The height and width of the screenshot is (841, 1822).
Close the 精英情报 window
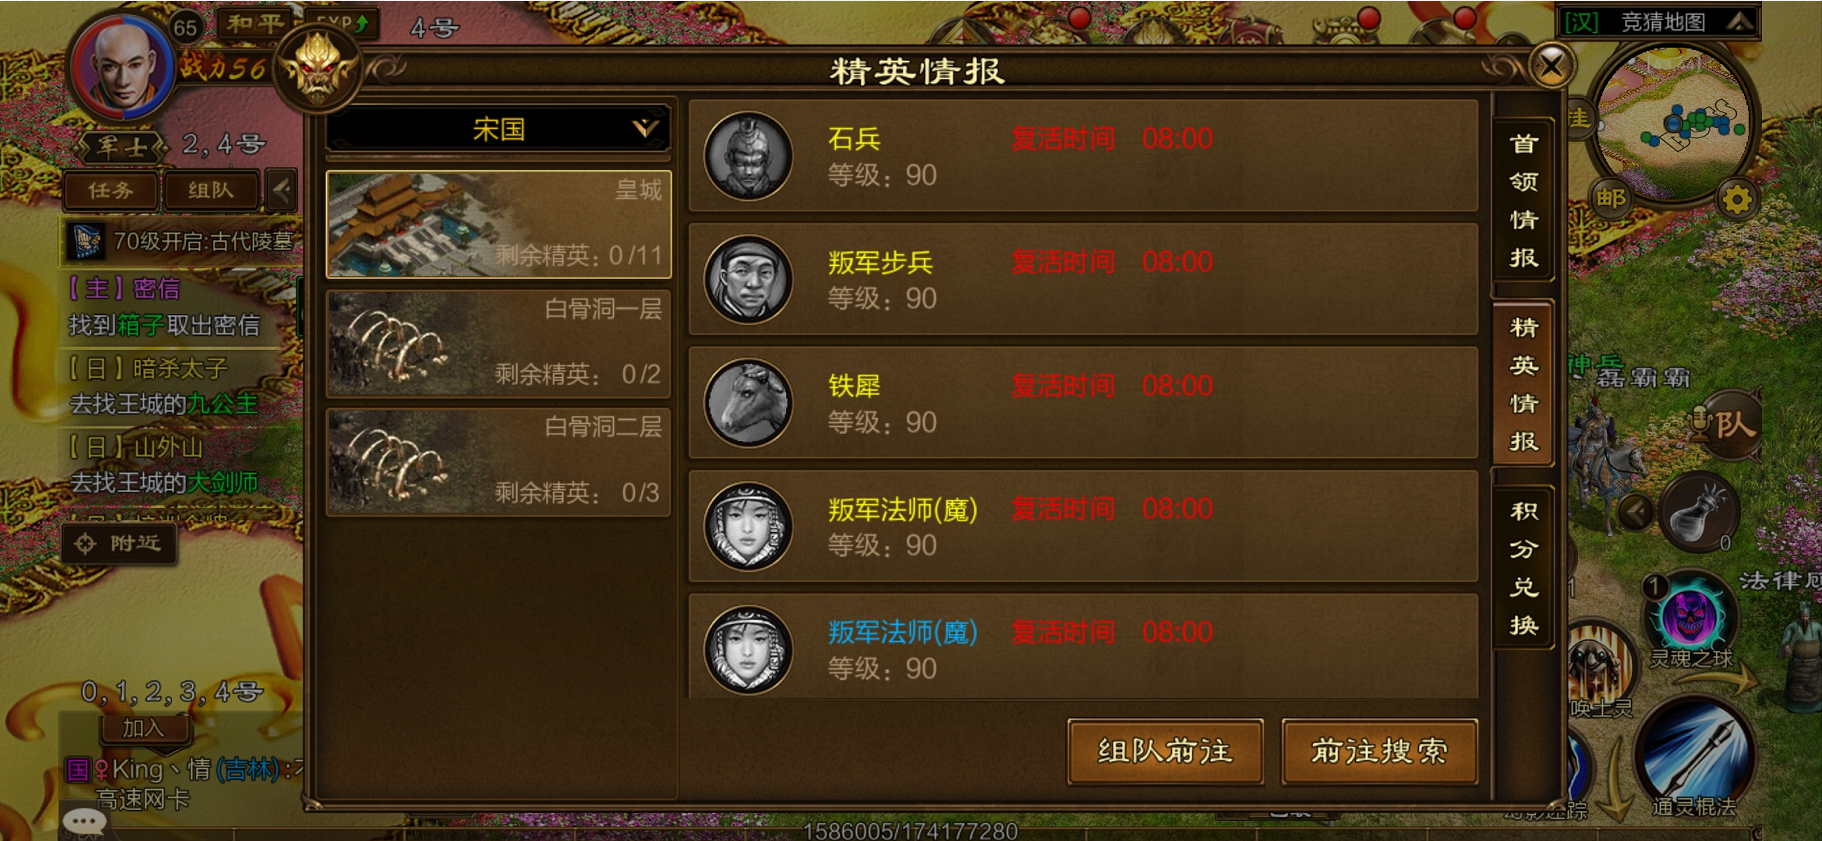pos(1551,67)
